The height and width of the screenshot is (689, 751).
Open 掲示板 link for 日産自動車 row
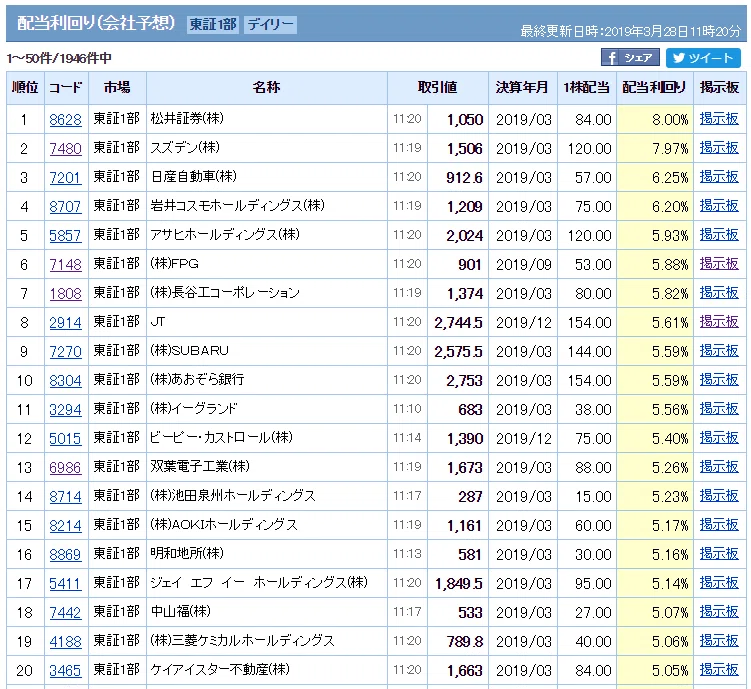[x=719, y=177]
